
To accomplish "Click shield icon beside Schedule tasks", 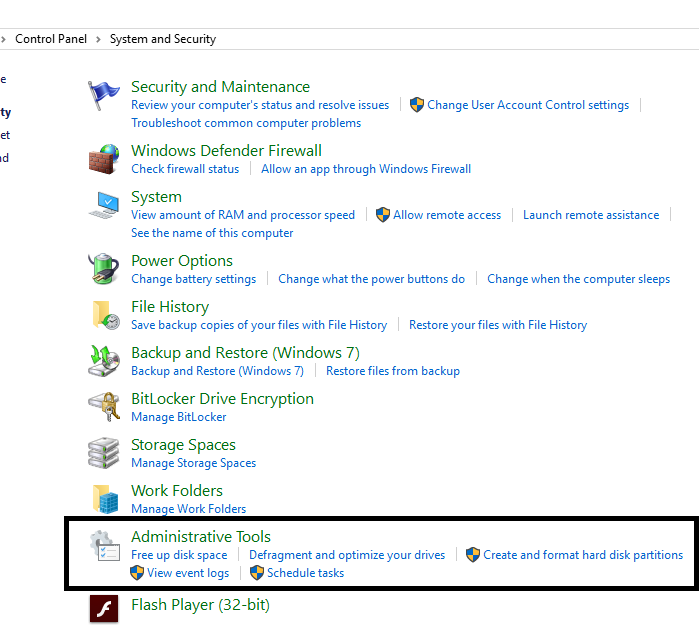I will point(257,573).
